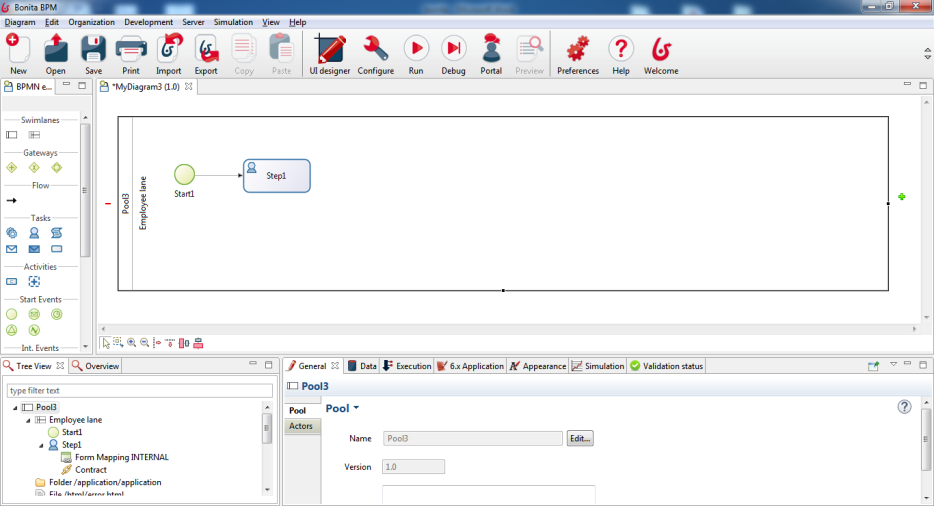Switch to the Validation status tab
The height and width of the screenshot is (506, 934).
(667, 366)
